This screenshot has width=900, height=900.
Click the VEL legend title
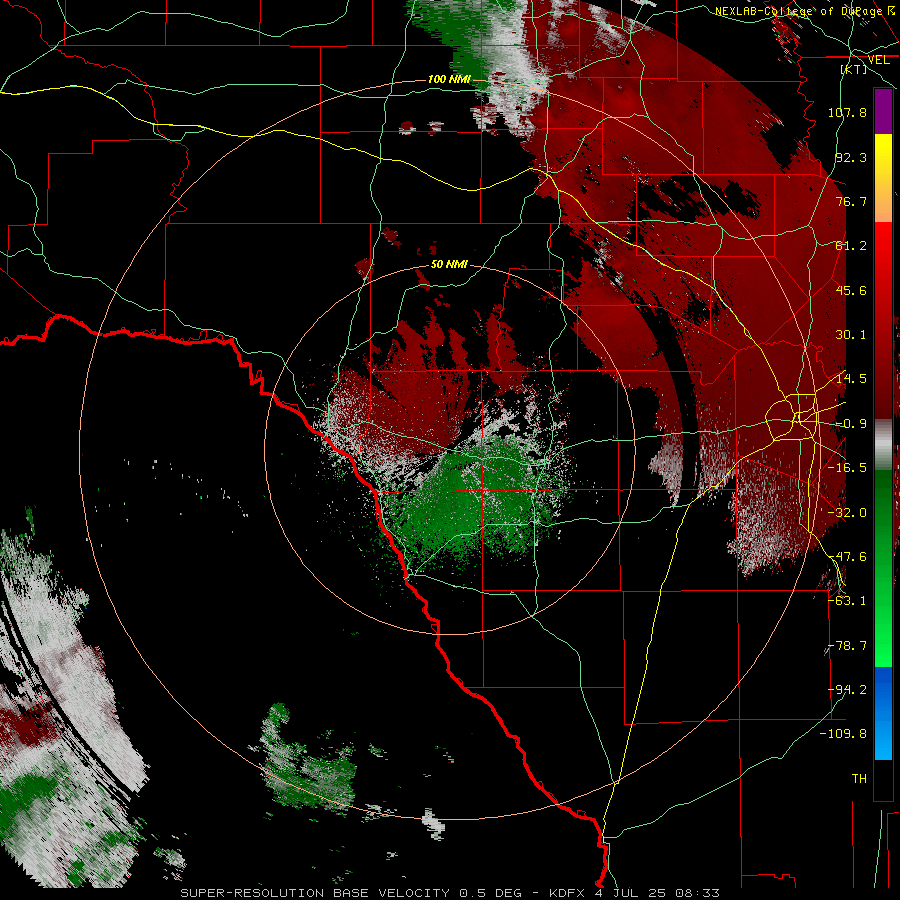pos(878,60)
